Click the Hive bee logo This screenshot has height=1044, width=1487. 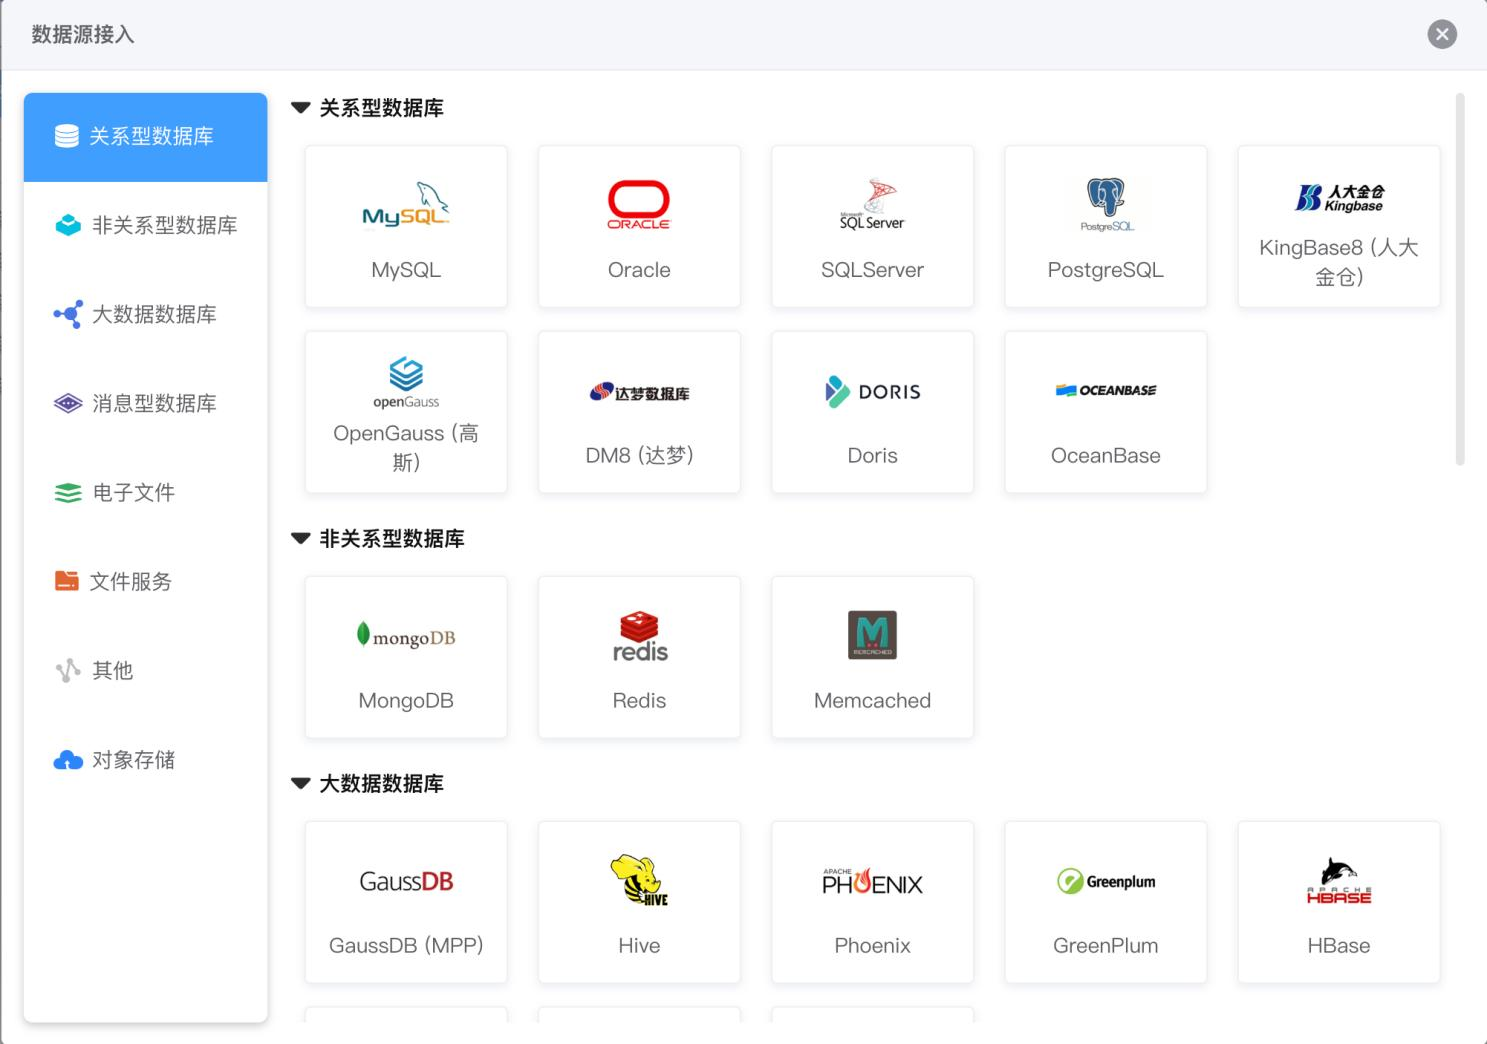click(x=639, y=880)
